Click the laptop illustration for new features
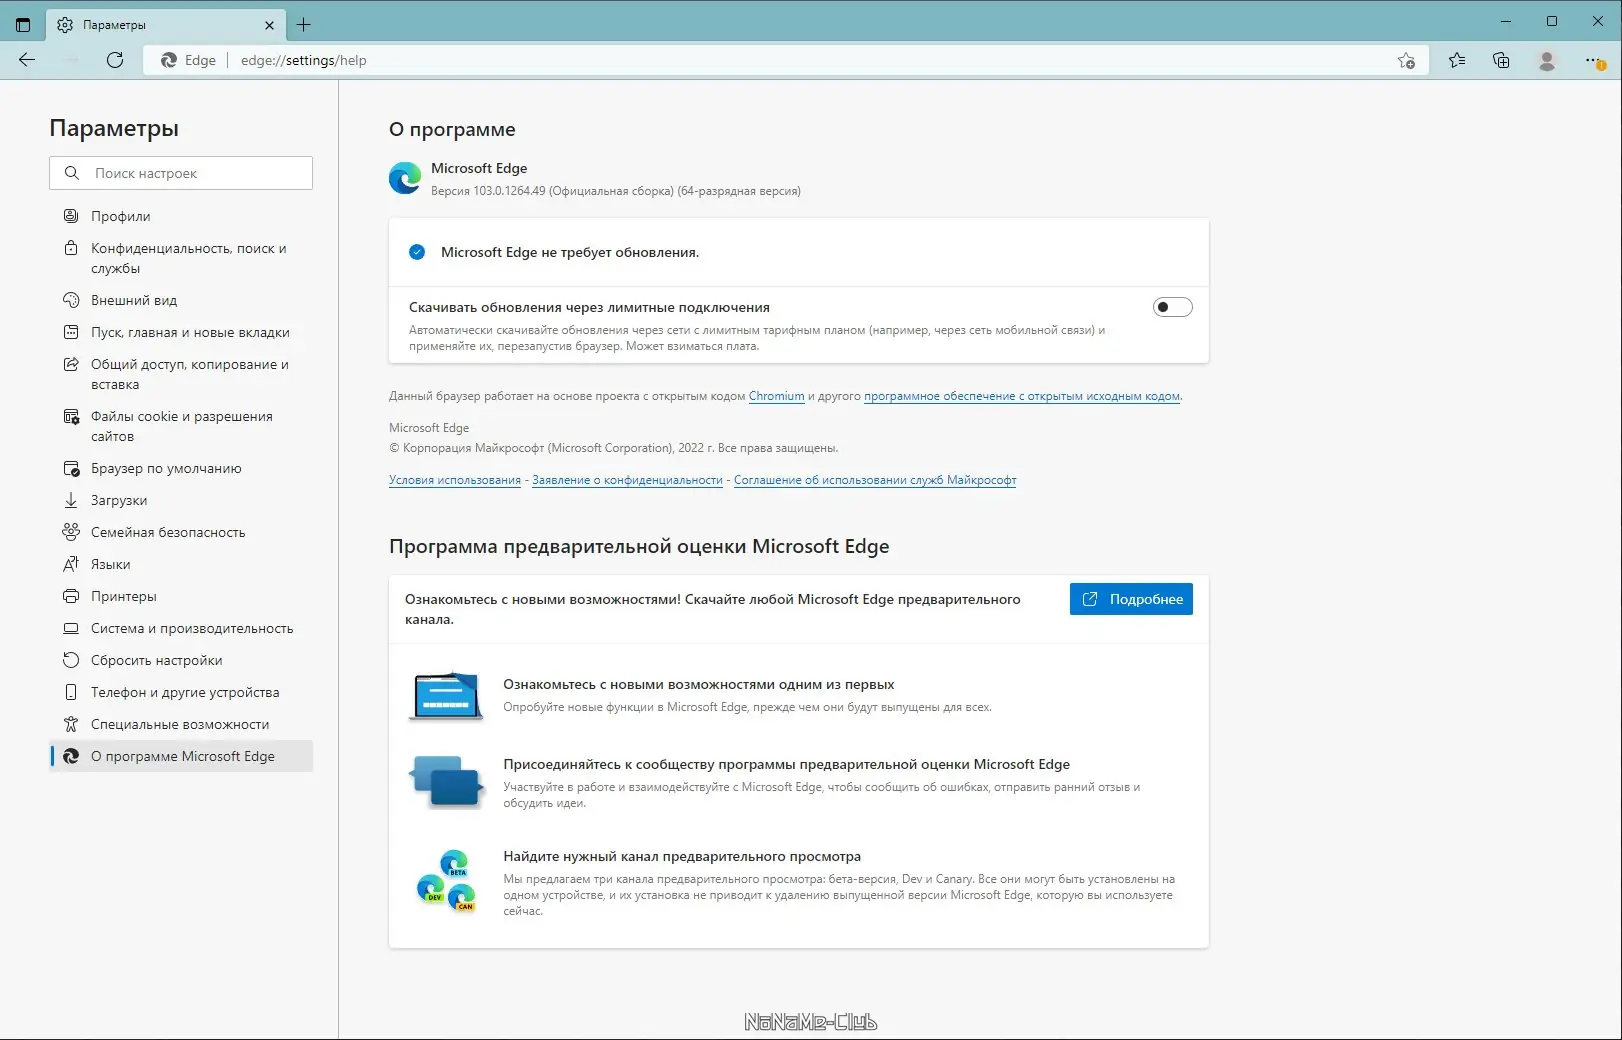The width and height of the screenshot is (1622, 1040). [x=446, y=695]
